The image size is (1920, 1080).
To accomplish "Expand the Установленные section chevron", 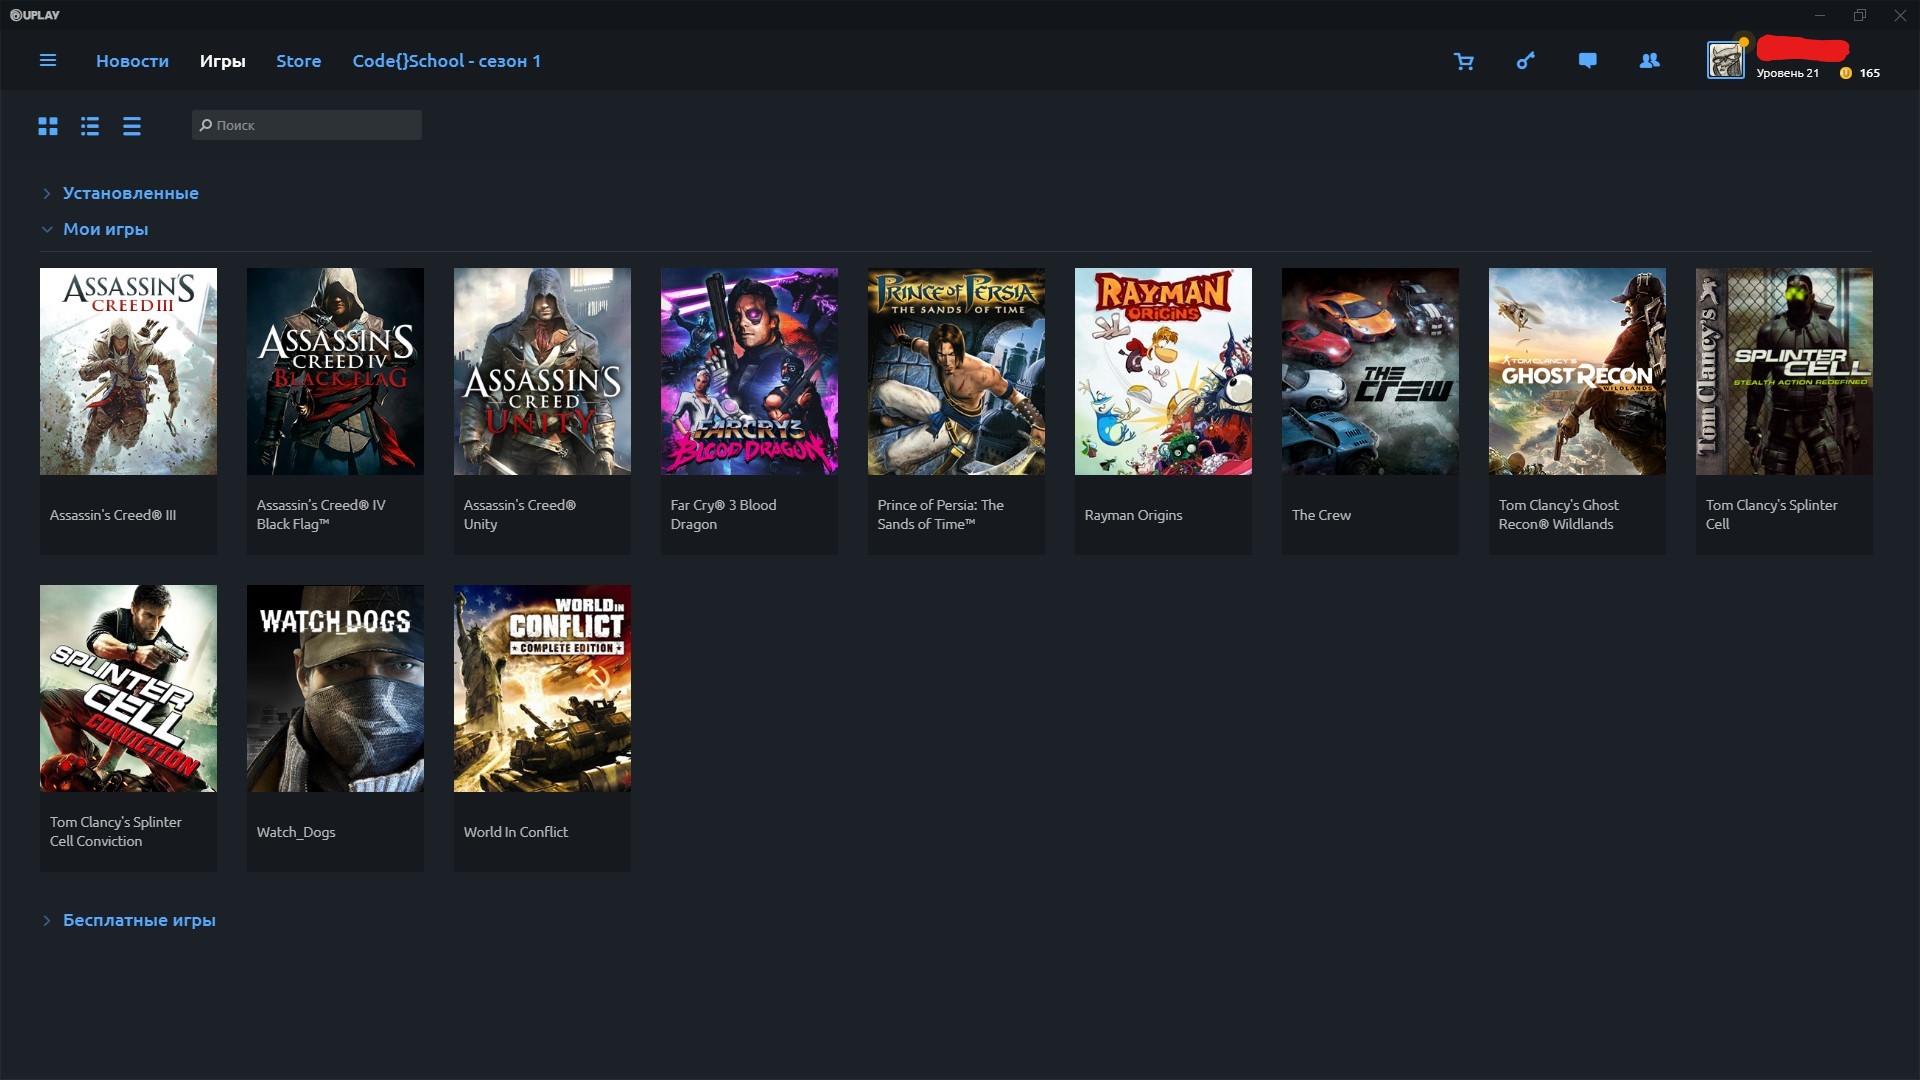I will coord(46,193).
